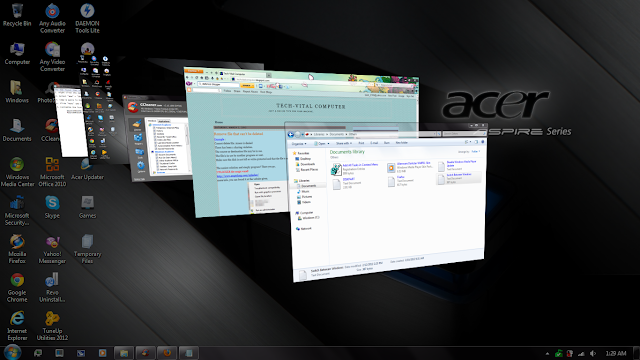Click the long blue URL link in blog post
This screenshot has width=640, height=360.
pos(238,176)
